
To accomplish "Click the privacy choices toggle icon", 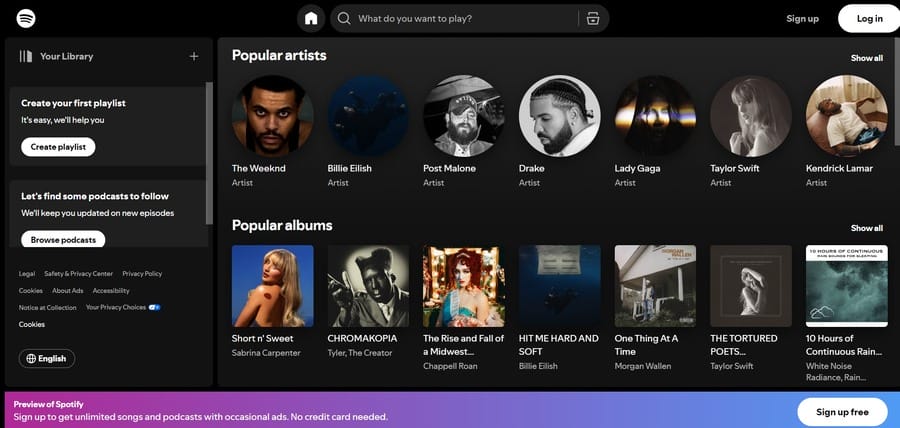I will pos(154,308).
